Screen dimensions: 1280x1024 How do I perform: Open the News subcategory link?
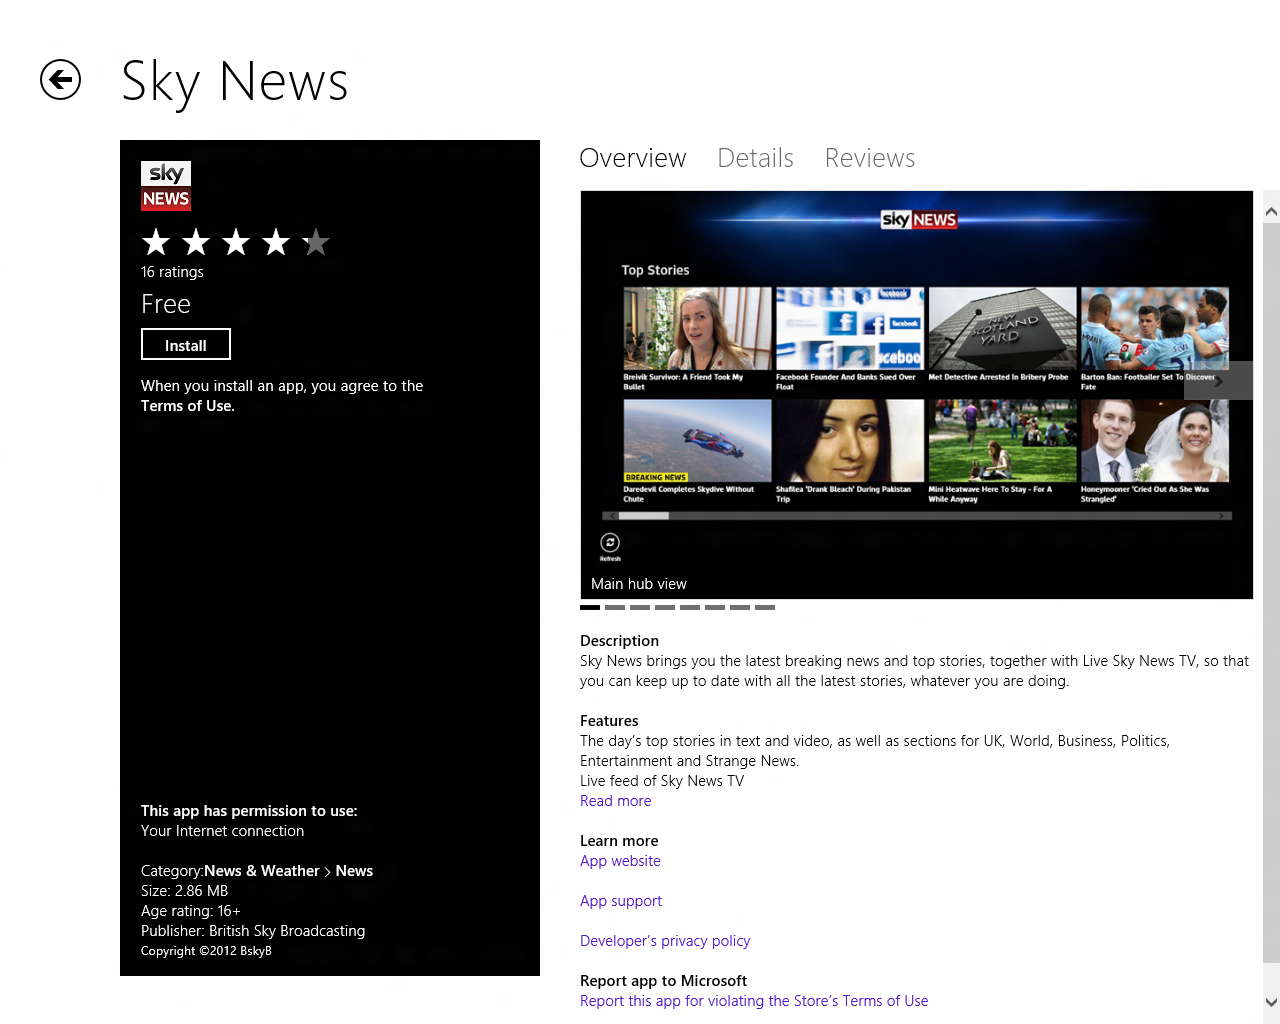[354, 871]
